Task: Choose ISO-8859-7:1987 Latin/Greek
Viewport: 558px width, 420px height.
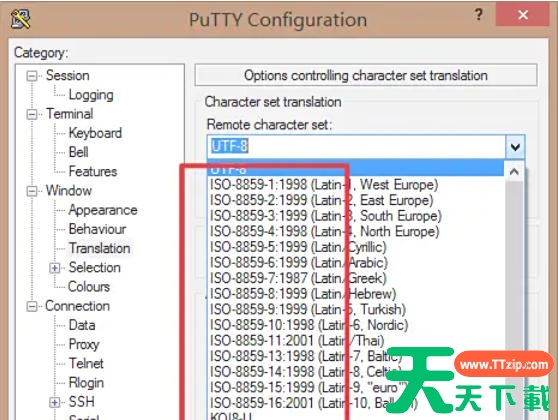Action: coord(356,278)
